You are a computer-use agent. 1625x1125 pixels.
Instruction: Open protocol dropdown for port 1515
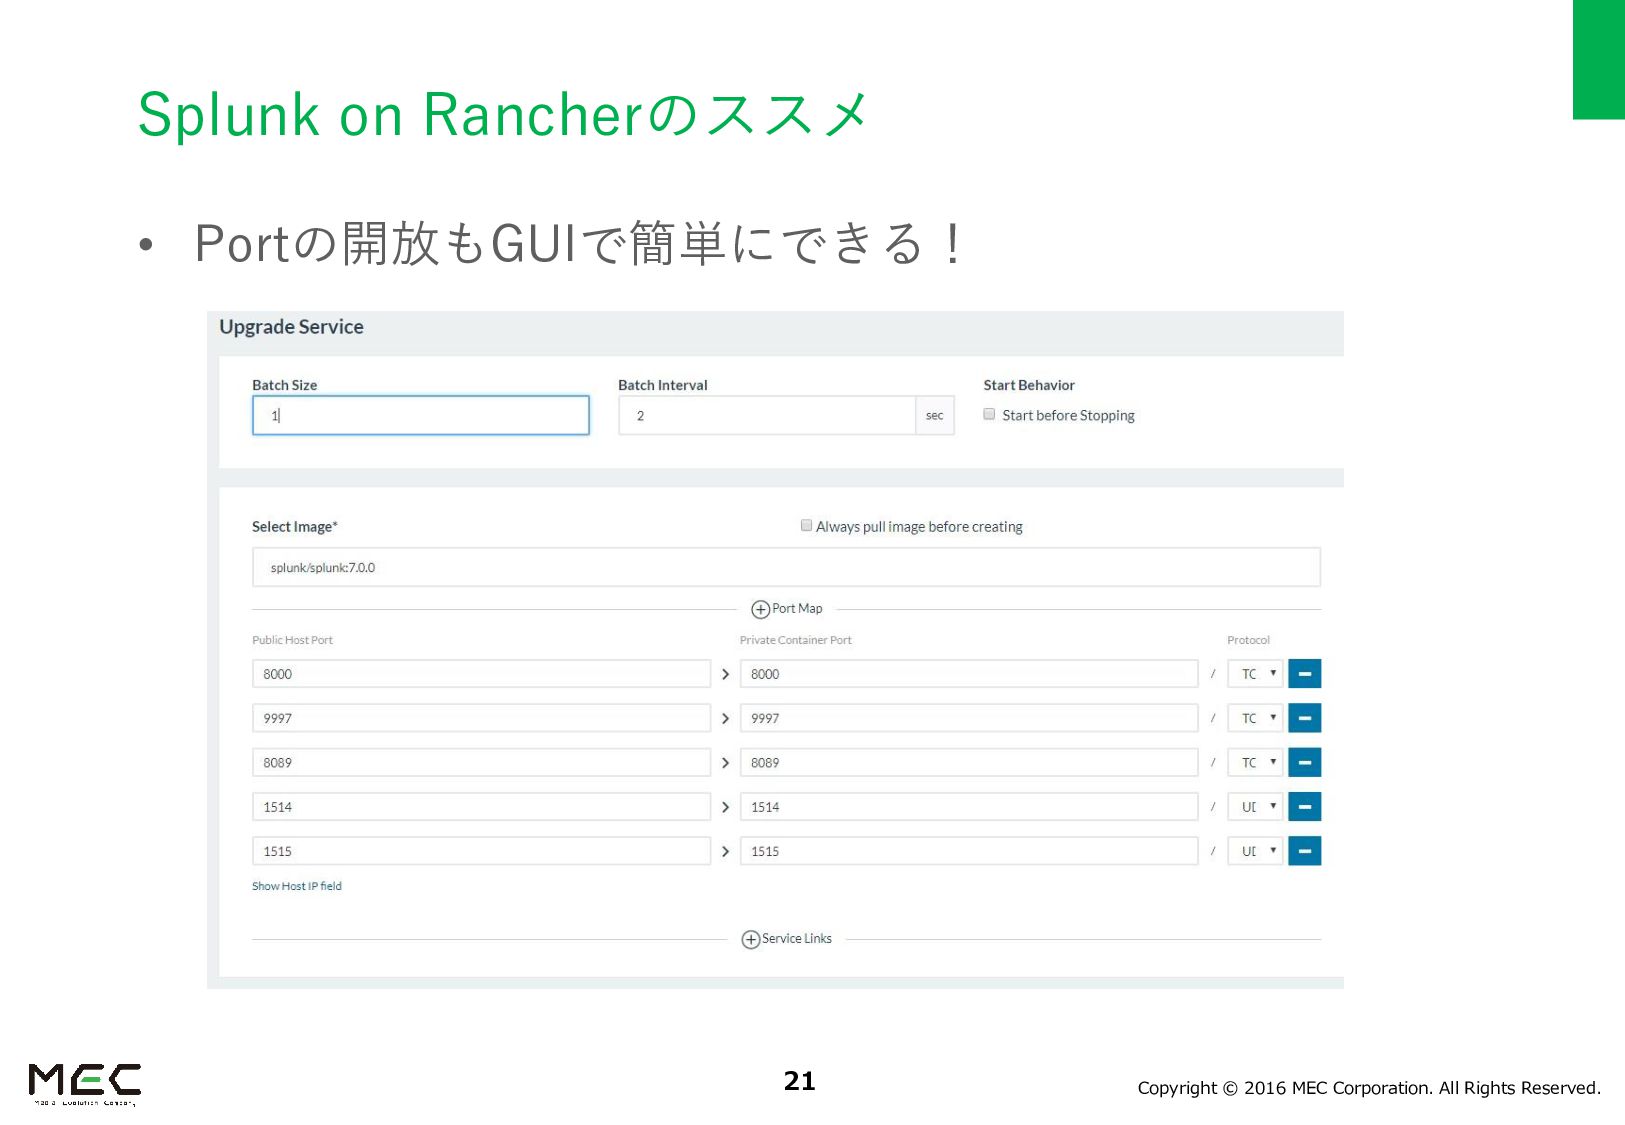(1255, 851)
